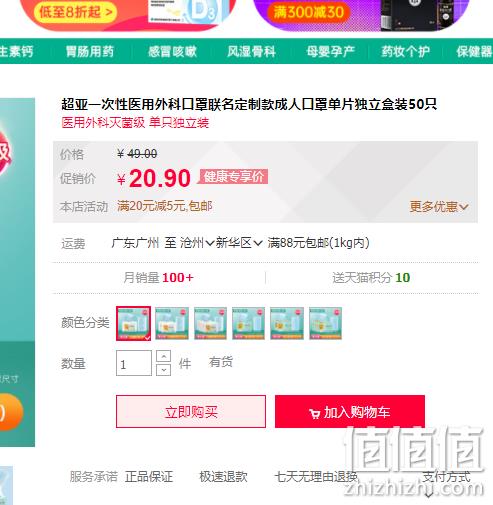The width and height of the screenshot is (493, 505).
Task: Choose the fifth 颜色分类 variant thumbnail
Action: coord(287,323)
